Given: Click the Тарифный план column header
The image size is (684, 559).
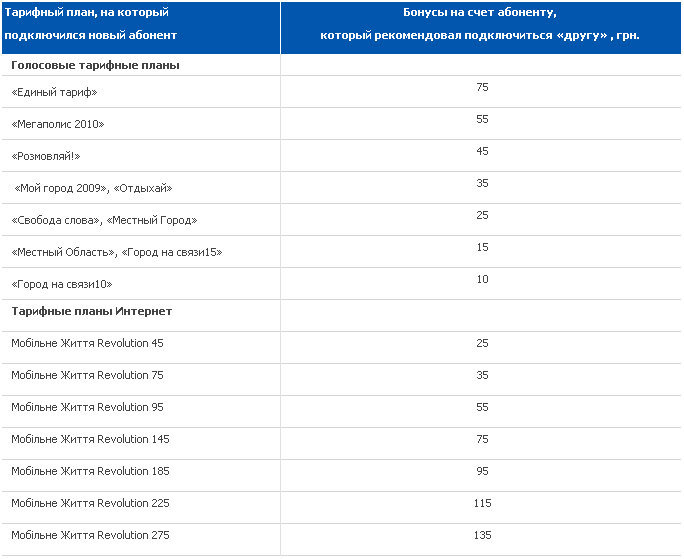Looking at the screenshot, I should pyautogui.click(x=90, y=24).
